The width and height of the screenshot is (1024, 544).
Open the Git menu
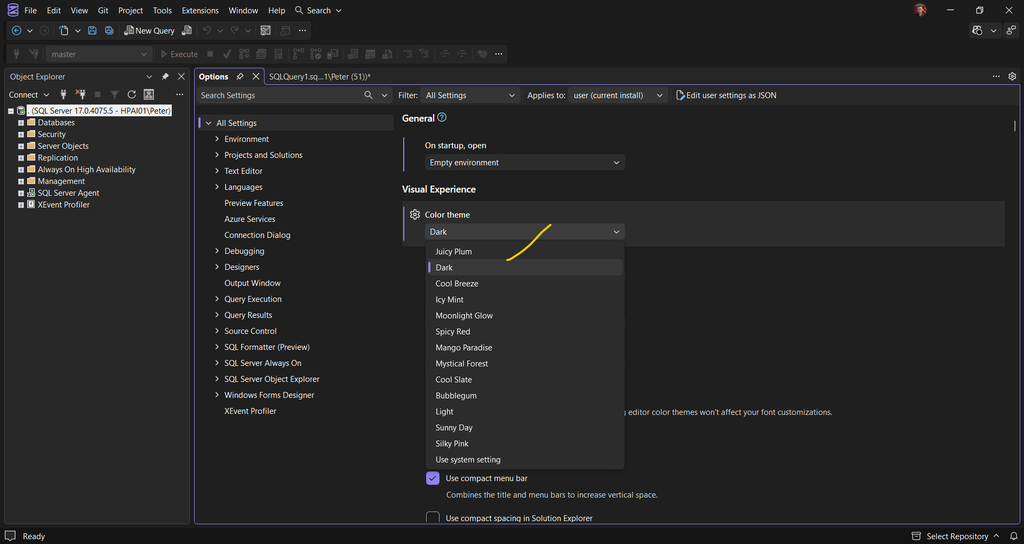point(103,10)
